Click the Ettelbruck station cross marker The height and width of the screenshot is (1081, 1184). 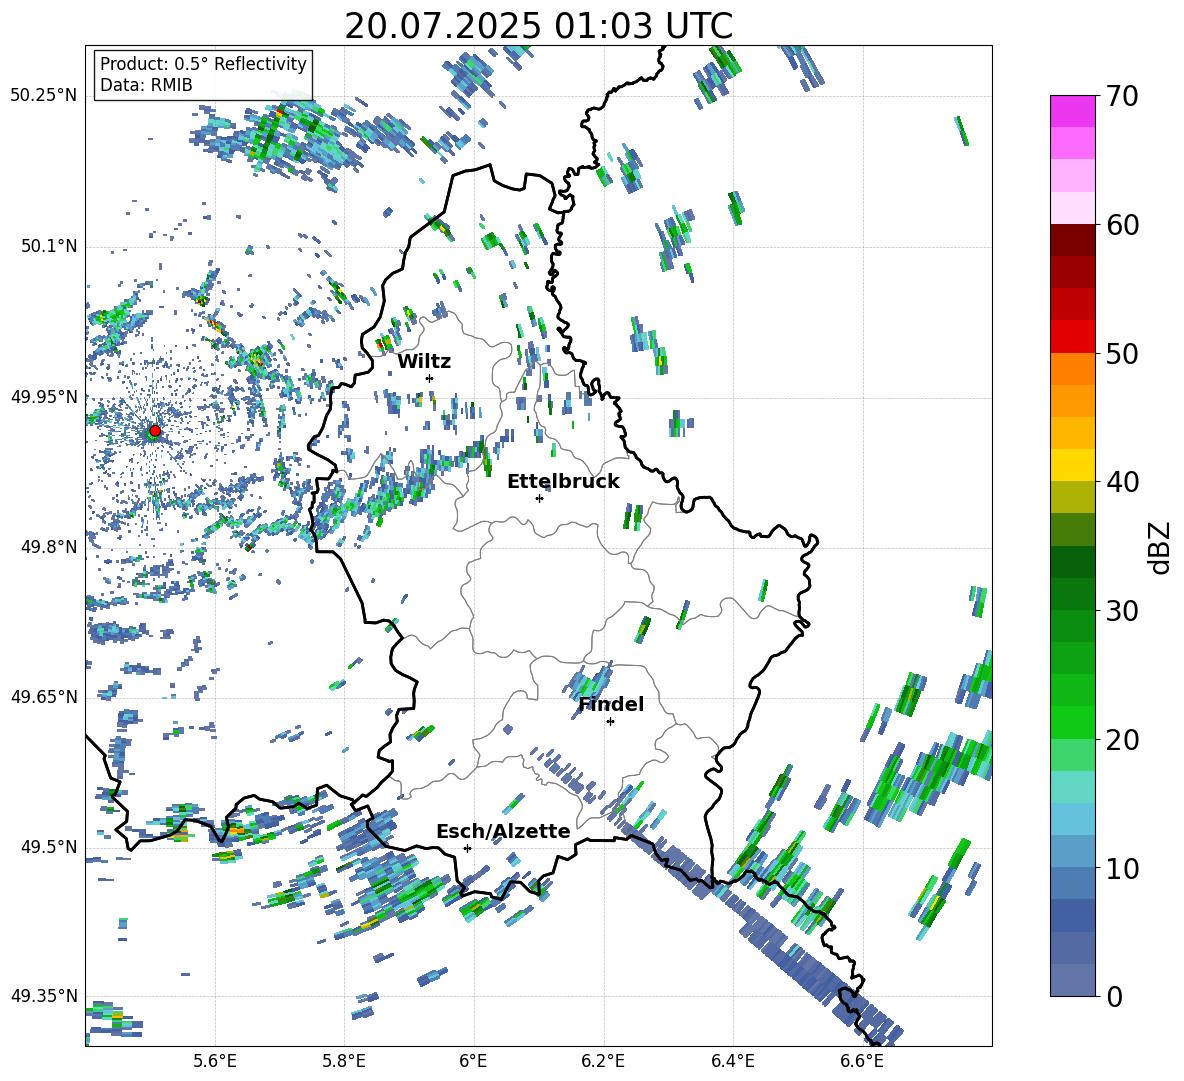pos(539,498)
